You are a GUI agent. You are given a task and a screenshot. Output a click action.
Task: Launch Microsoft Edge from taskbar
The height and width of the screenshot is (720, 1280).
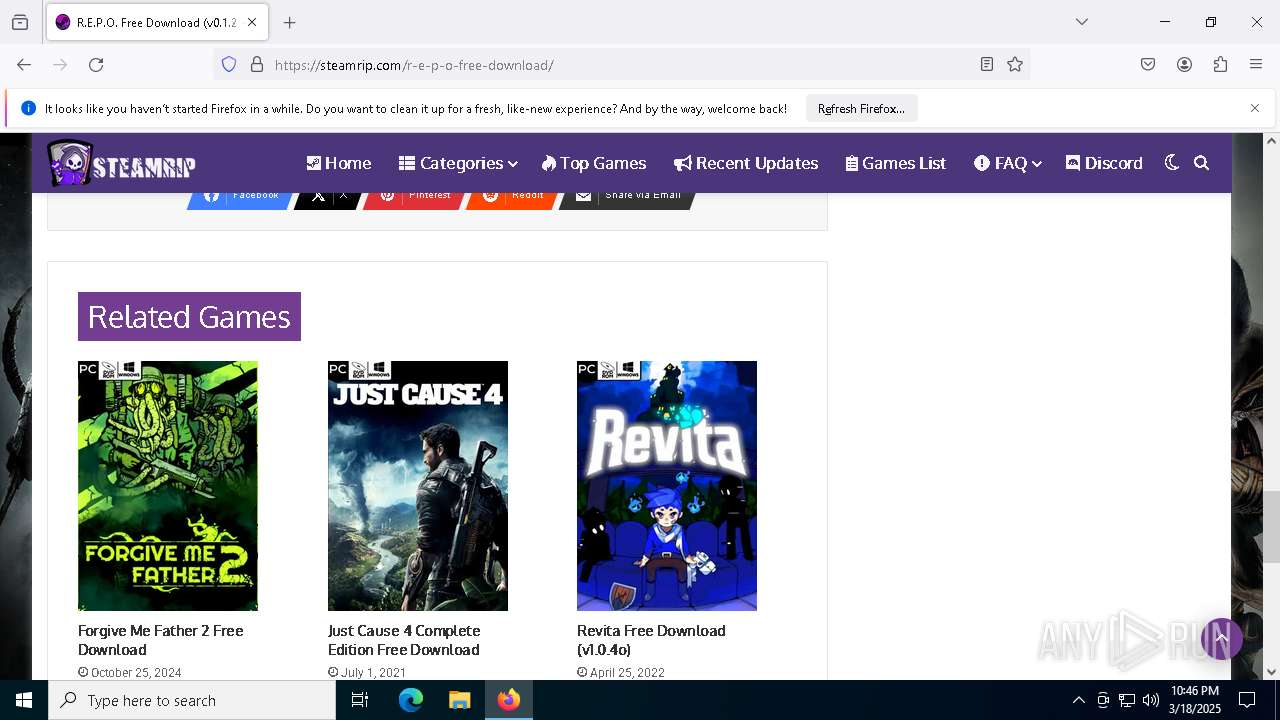[x=411, y=700]
